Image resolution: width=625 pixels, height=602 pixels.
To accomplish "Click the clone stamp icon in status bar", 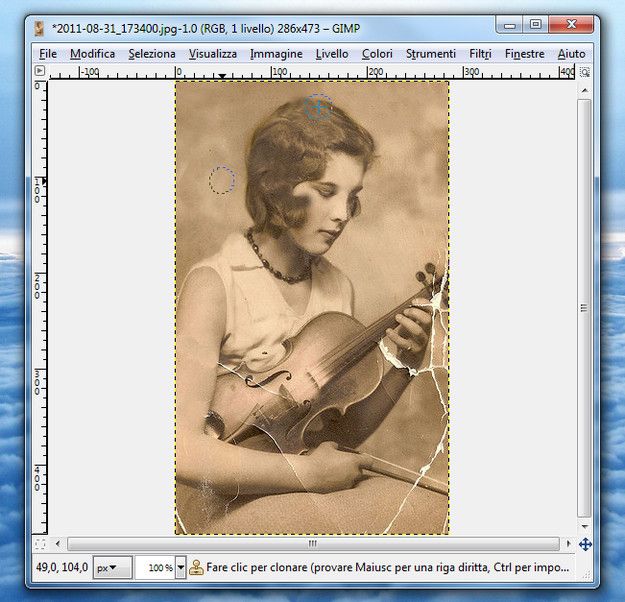I will click(x=196, y=567).
